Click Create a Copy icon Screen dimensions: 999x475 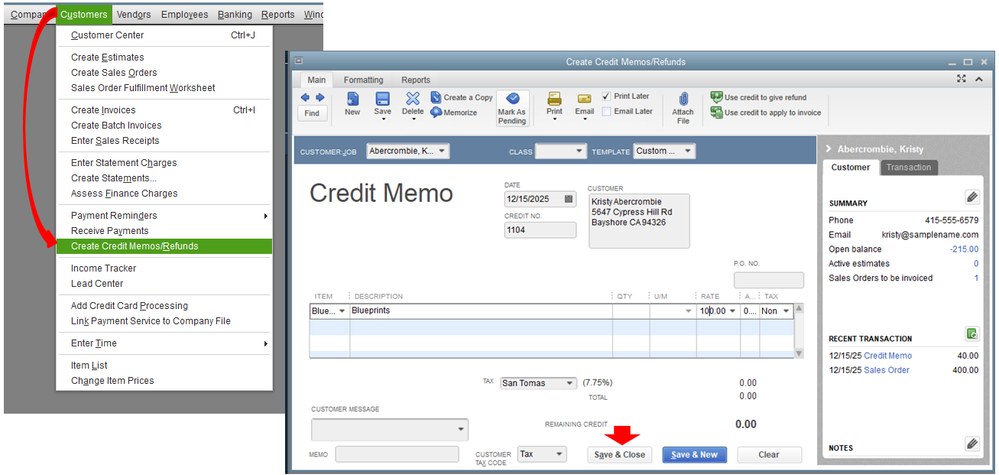pyautogui.click(x=436, y=97)
